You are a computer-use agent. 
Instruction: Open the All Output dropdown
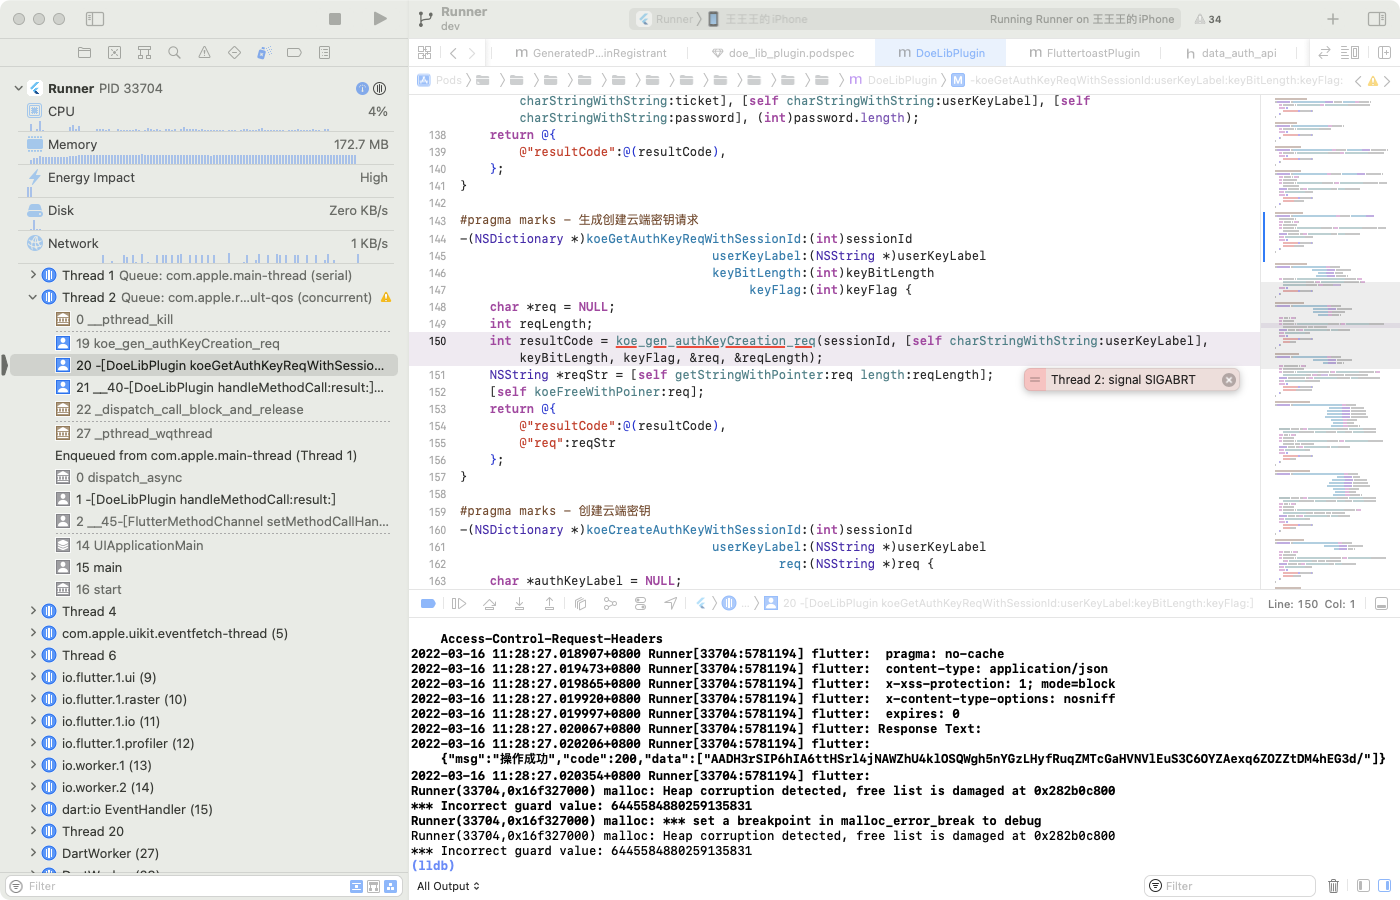[446, 886]
